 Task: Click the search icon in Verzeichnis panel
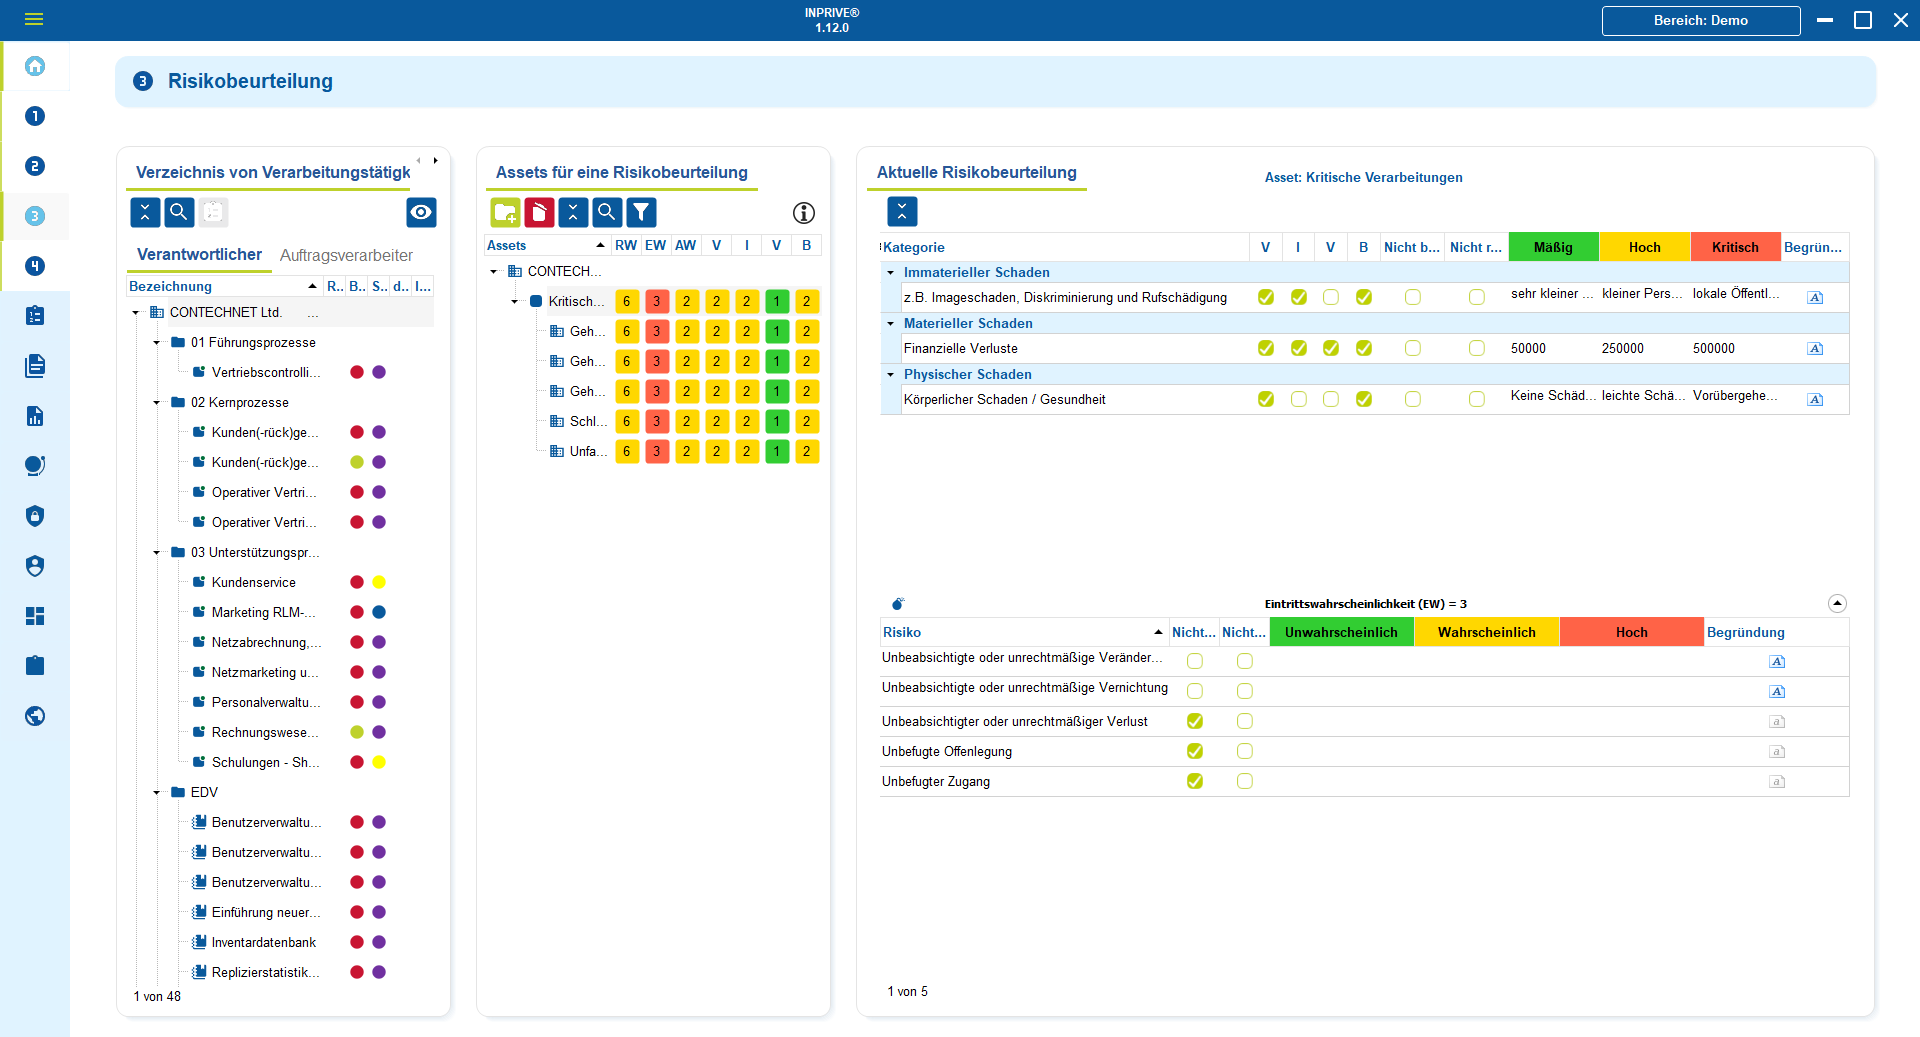pyautogui.click(x=179, y=212)
